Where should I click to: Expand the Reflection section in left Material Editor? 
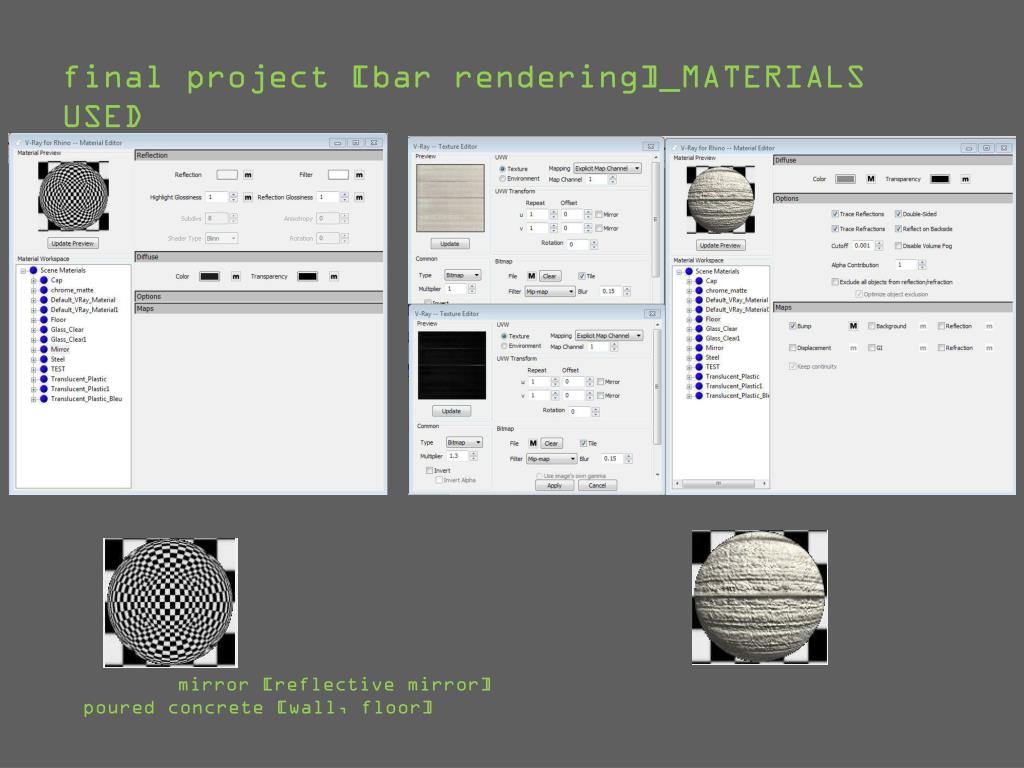pyautogui.click(x=259, y=155)
